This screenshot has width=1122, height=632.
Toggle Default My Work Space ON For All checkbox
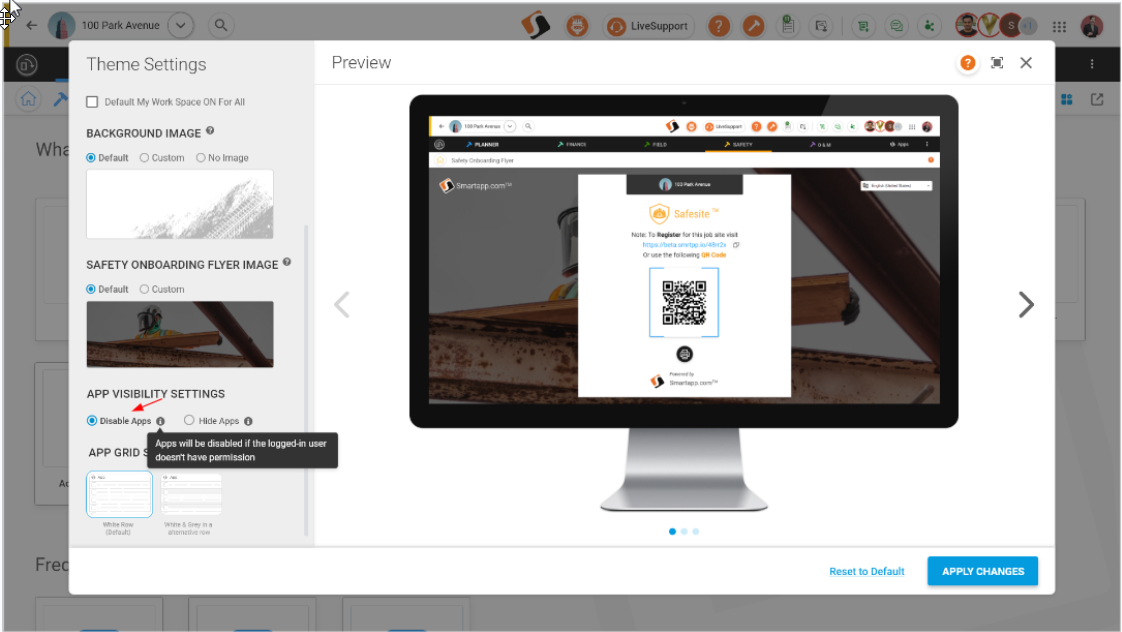tap(92, 102)
